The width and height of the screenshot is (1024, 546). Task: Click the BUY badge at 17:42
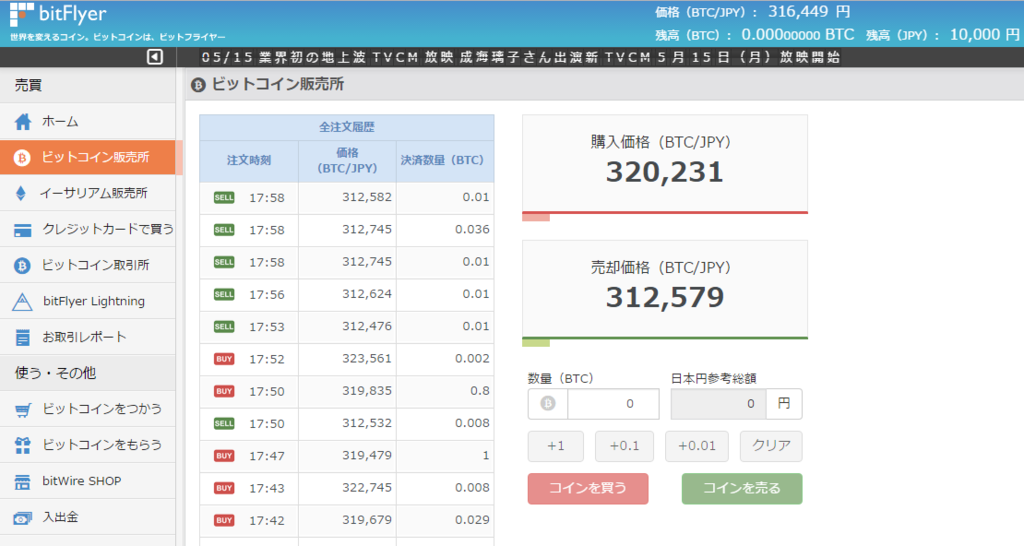224,521
